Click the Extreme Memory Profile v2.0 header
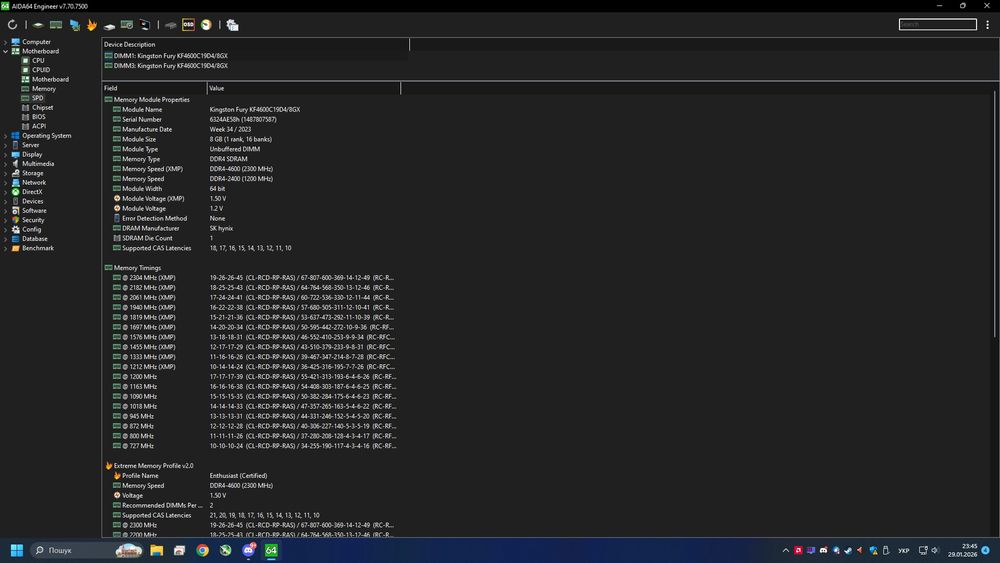Screen dimensions: 1000x563 point(149,466)
